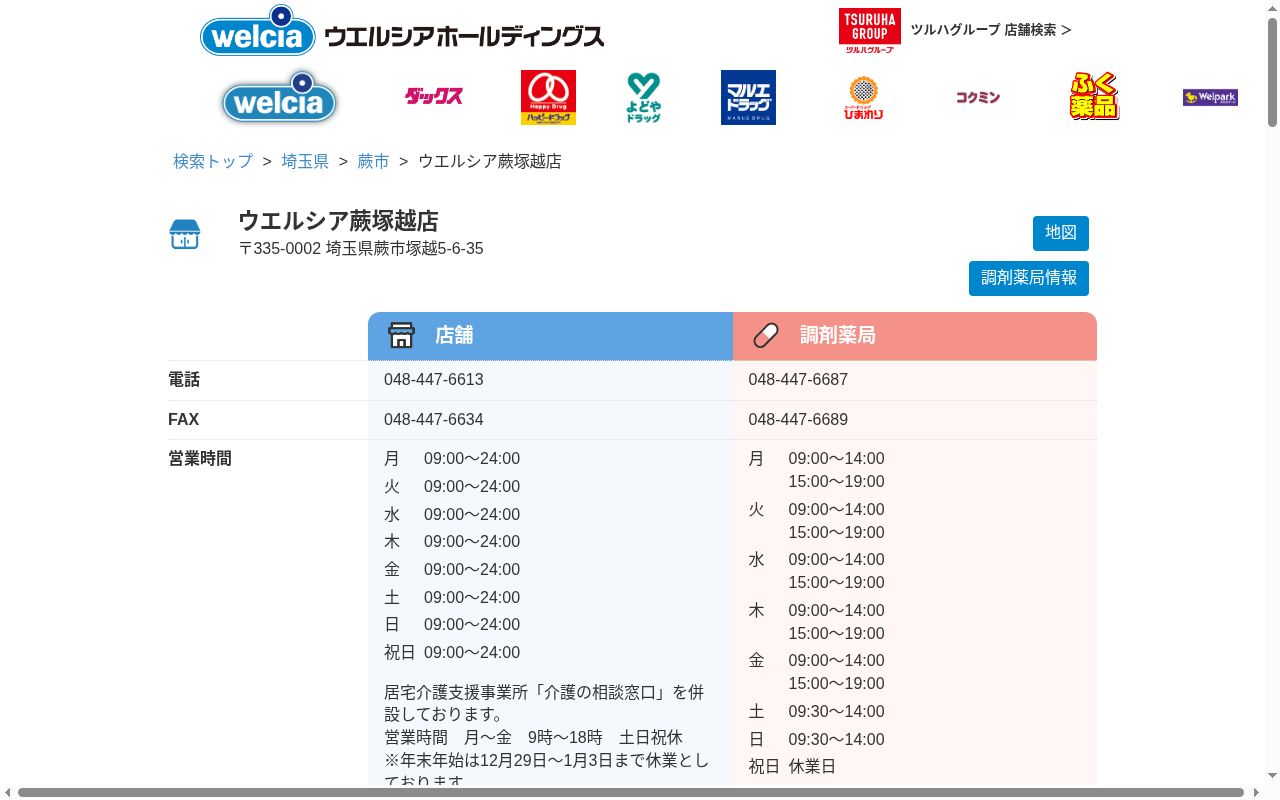Viewport: 1280px width, 800px height.
Task: Click the store icon beside ウエルシア蕨塚越店 title
Action: click(185, 235)
